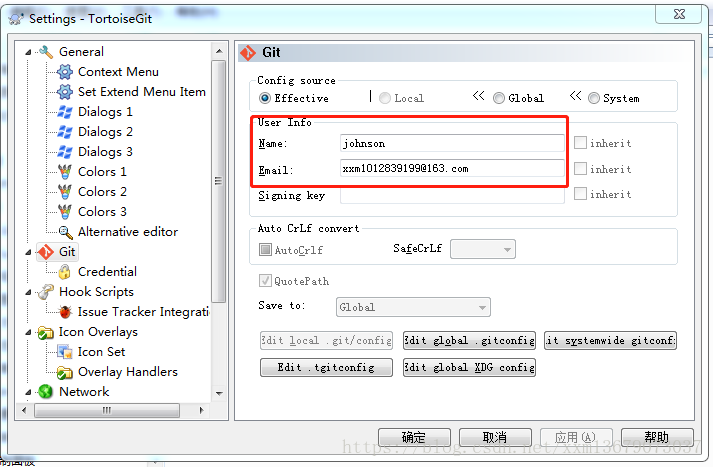The width and height of the screenshot is (713, 467).
Task: Close the Settings dialog
Action: click(x=679, y=14)
